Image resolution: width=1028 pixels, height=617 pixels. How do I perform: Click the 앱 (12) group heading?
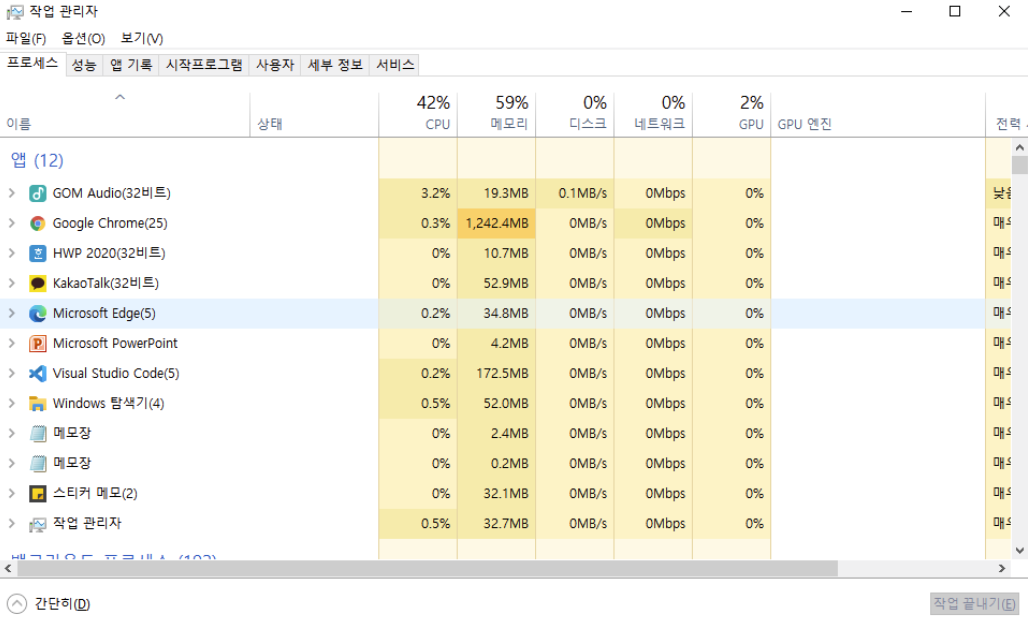[x=37, y=160]
